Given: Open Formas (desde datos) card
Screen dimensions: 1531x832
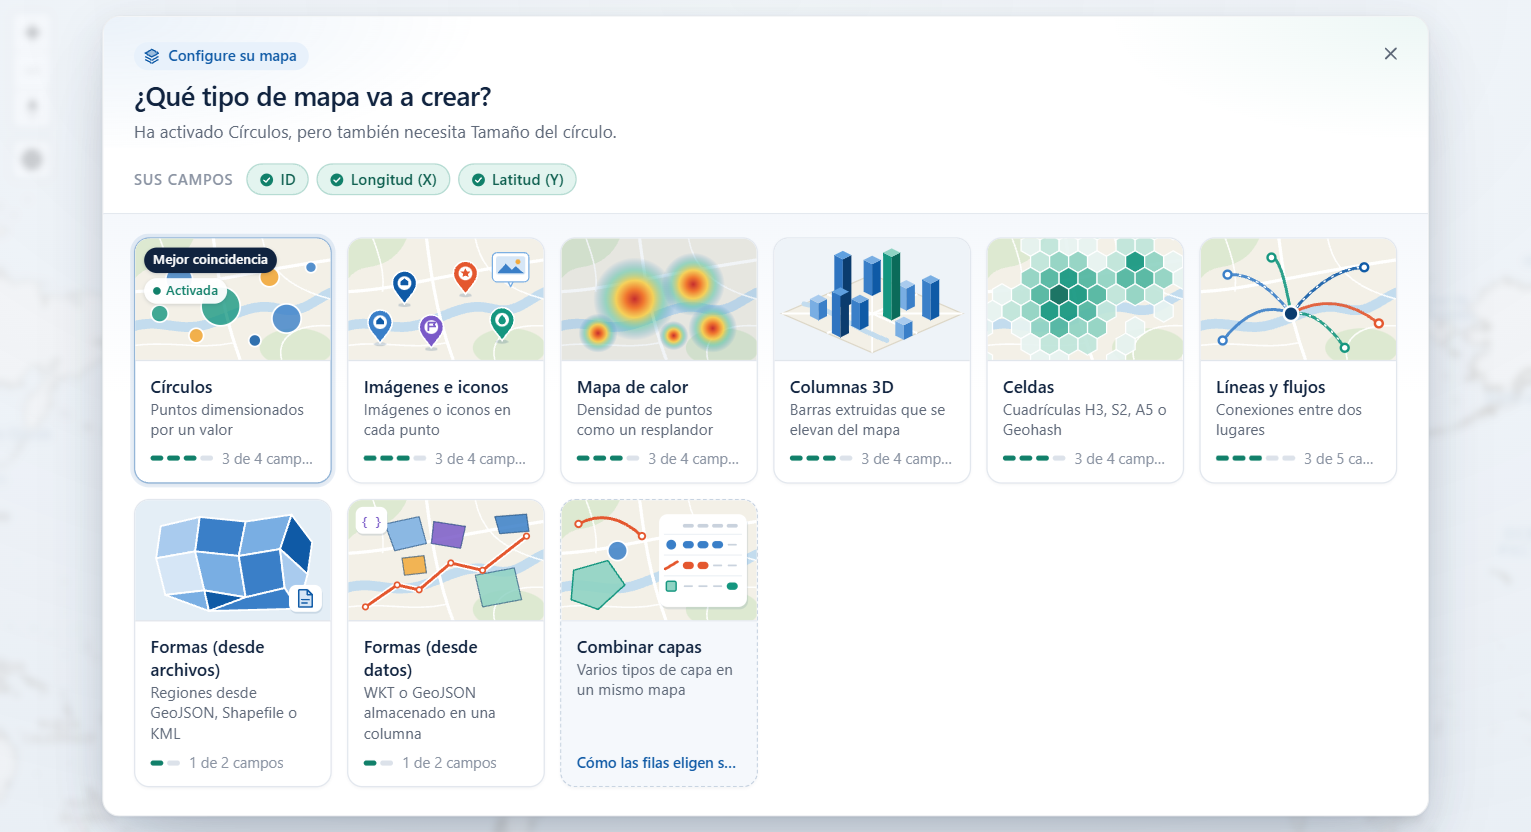Looking at the screenshot, I should (x=446, y=643).
